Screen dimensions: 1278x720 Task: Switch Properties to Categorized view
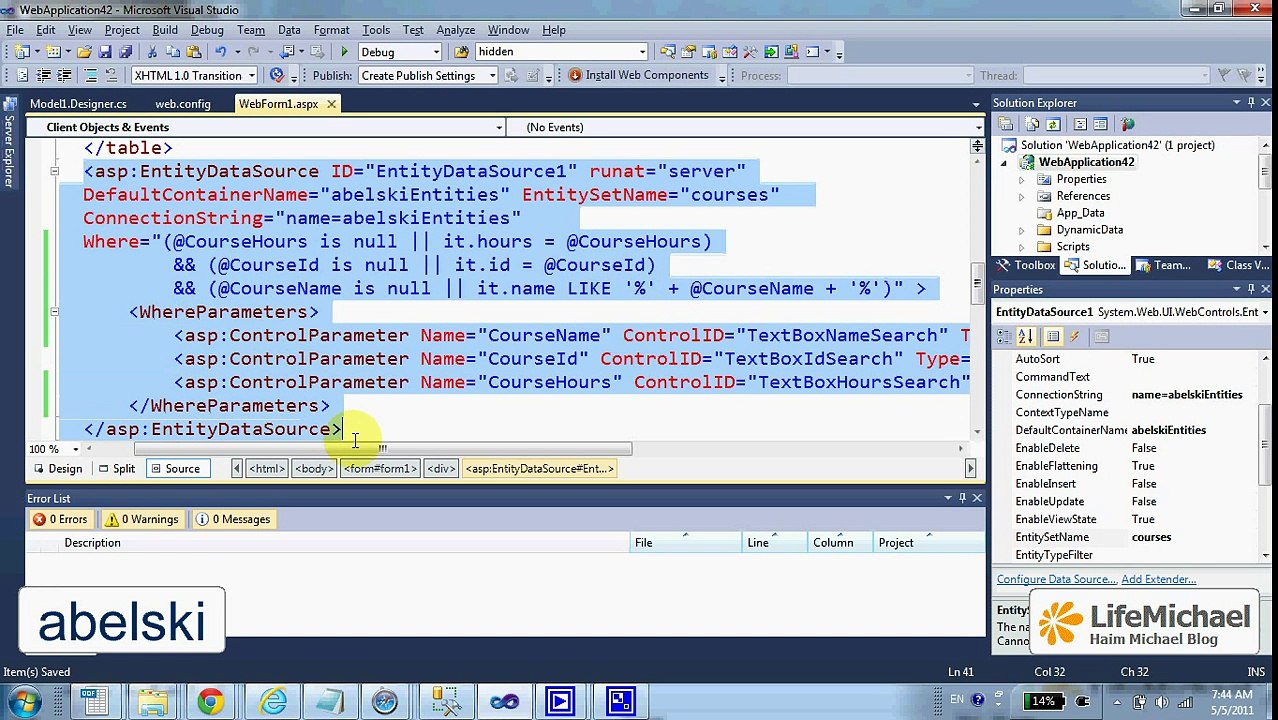click(1004, 336)
